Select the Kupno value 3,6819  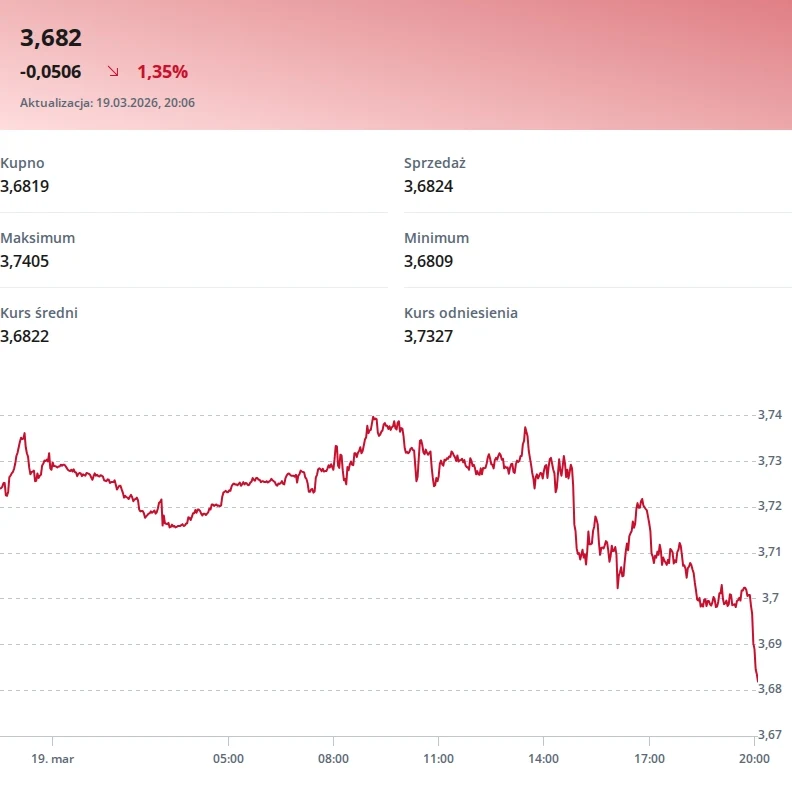click(25, 186)
